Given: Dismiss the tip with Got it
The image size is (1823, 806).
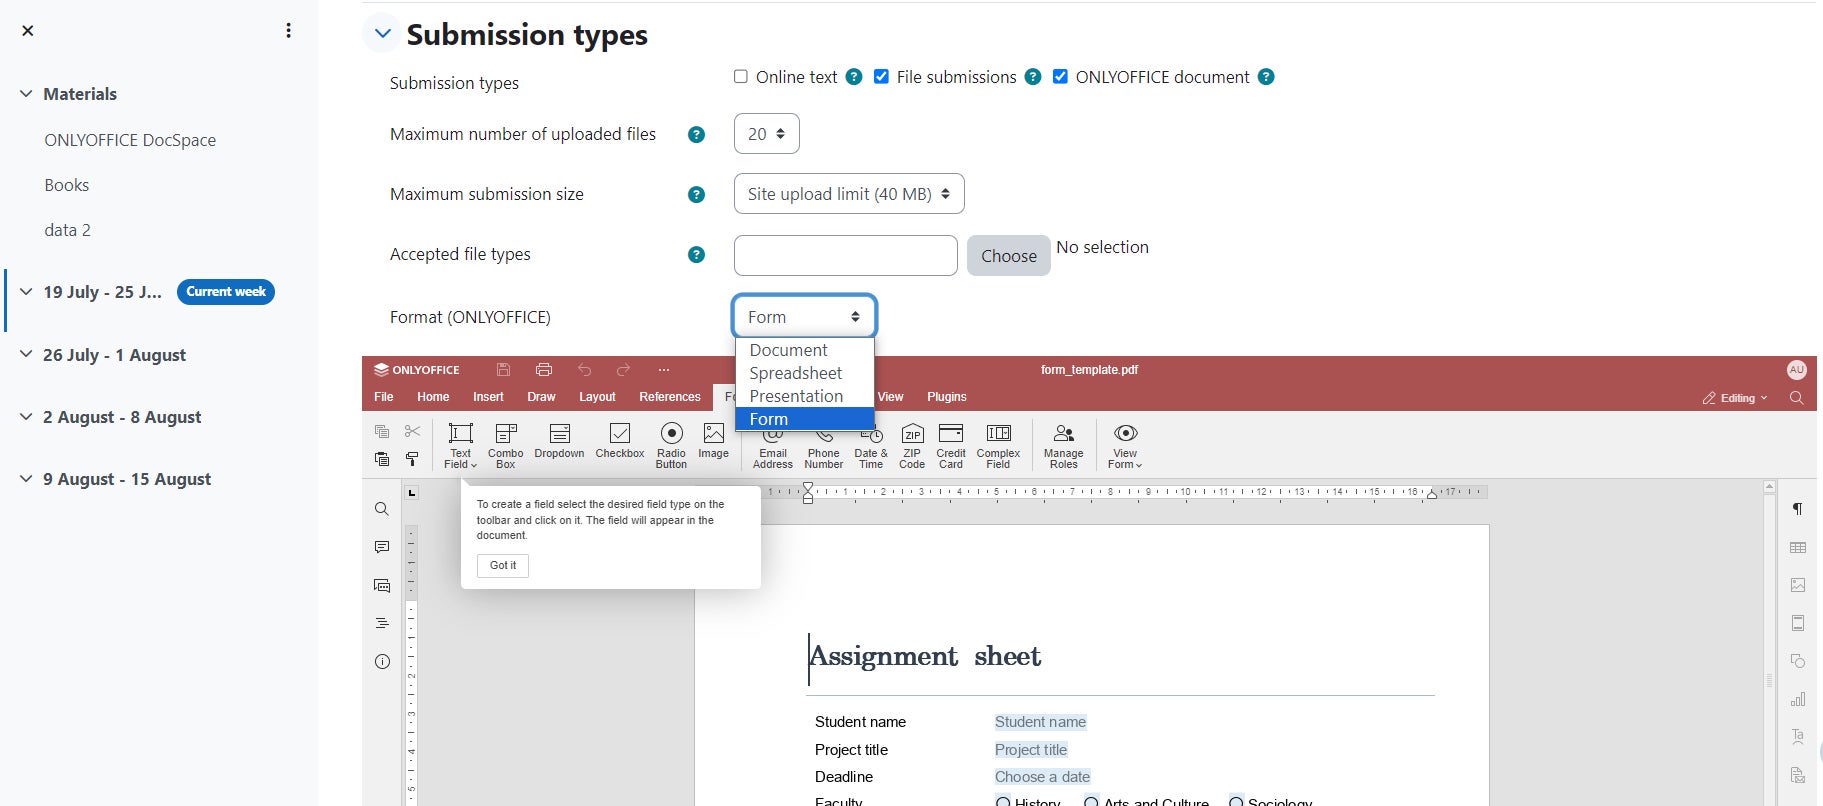Looking at the screenshot, I should (503, 566).
